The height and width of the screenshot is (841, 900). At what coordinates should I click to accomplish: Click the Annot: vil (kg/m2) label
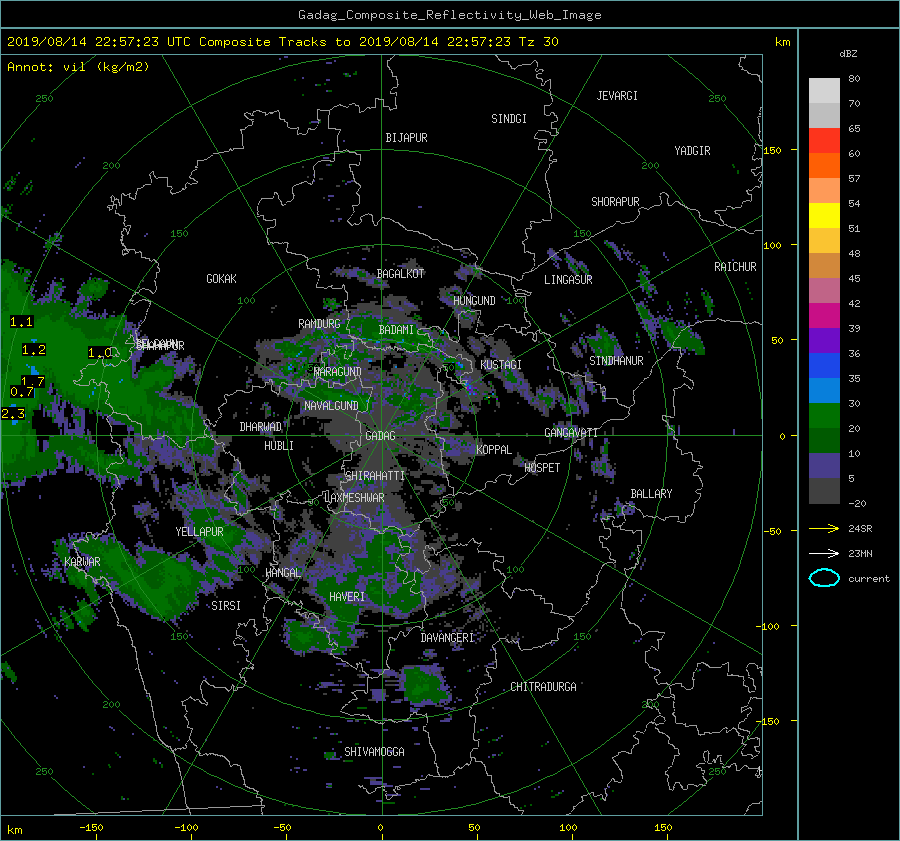[78, 67]
